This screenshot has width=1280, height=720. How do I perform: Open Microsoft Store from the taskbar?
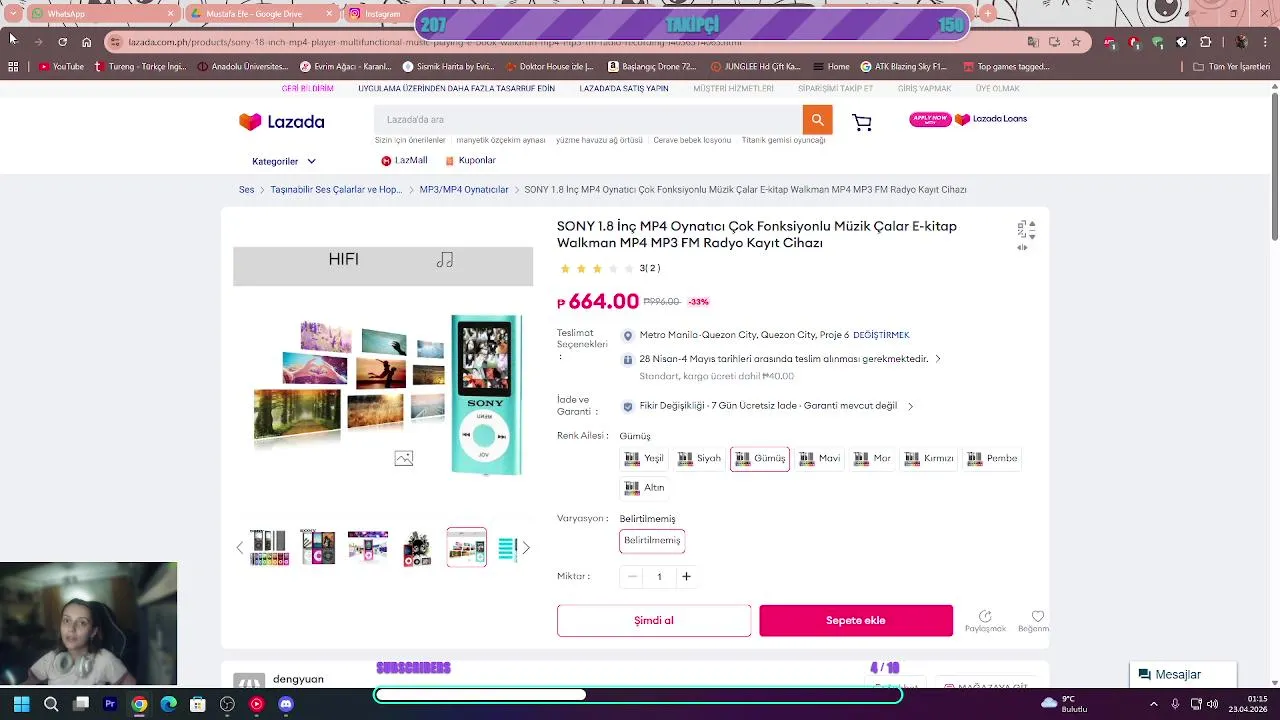[x=198, y=704]
